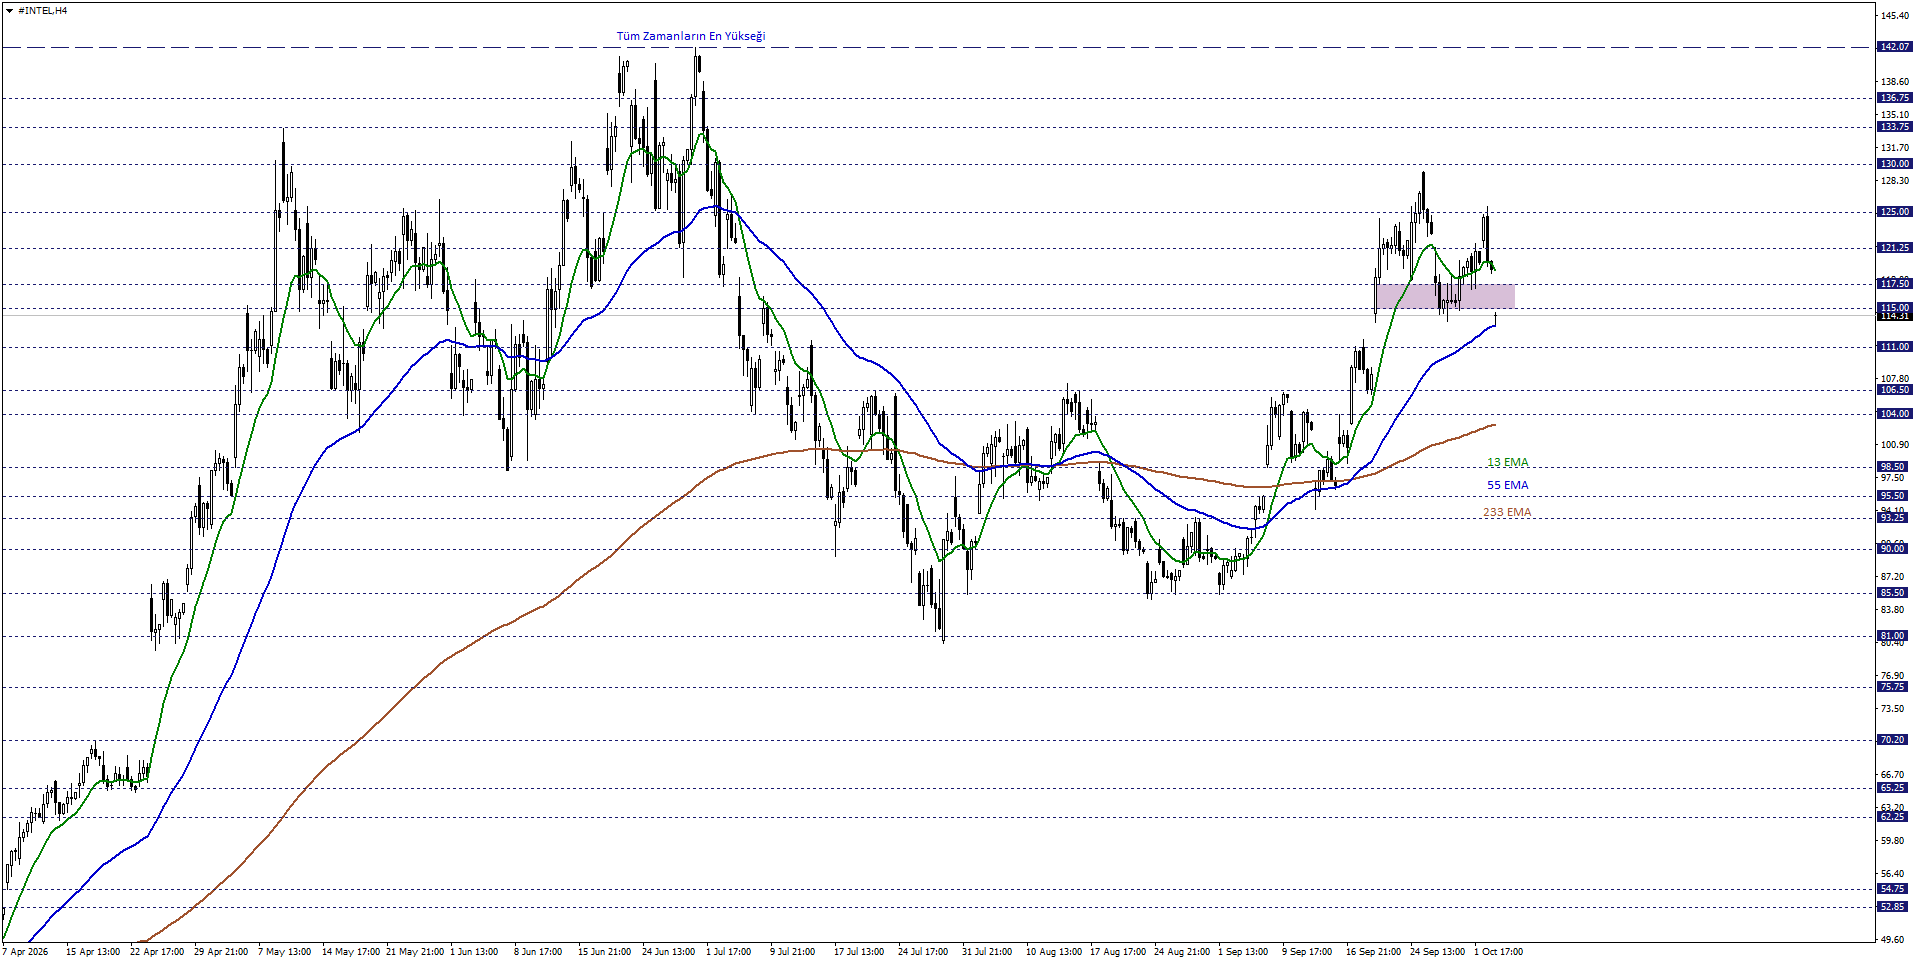Viewport: 1916px width, 963px height.
Task: Click the 81.00 price level tag
Action: pos(1893,636)
